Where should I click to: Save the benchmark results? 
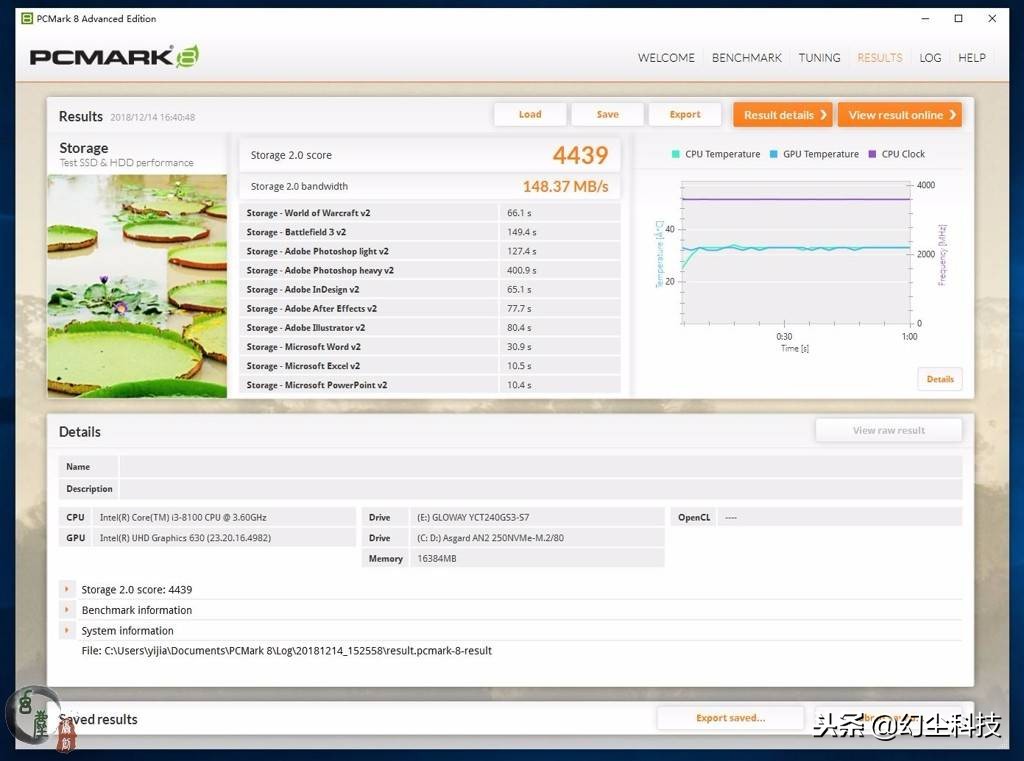tap(607, 114)
